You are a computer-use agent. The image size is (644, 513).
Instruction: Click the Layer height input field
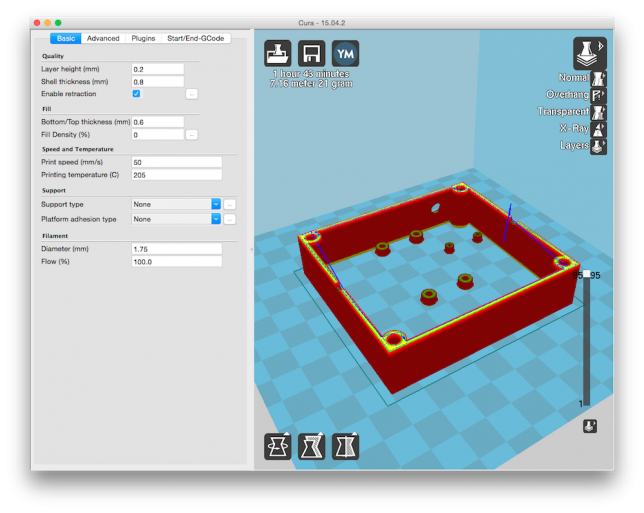158,69
